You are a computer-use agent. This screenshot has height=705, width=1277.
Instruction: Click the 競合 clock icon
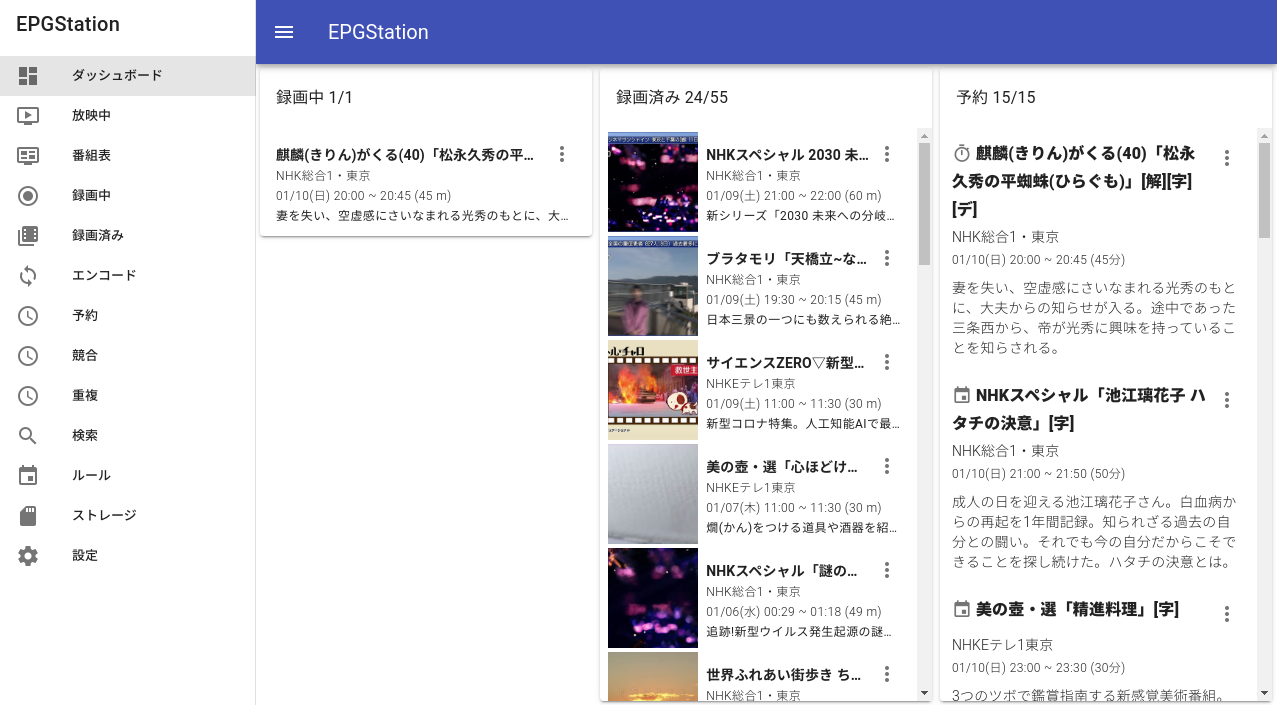(28, 355)
